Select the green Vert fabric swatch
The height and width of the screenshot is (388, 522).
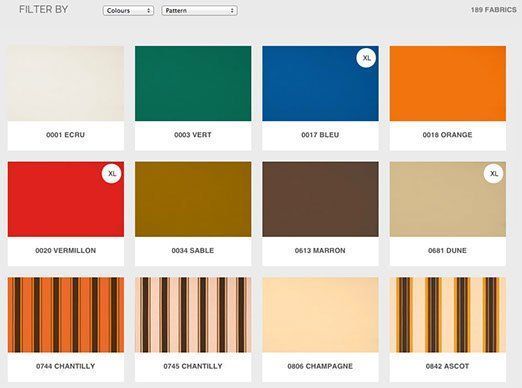[x=193, y=83]
